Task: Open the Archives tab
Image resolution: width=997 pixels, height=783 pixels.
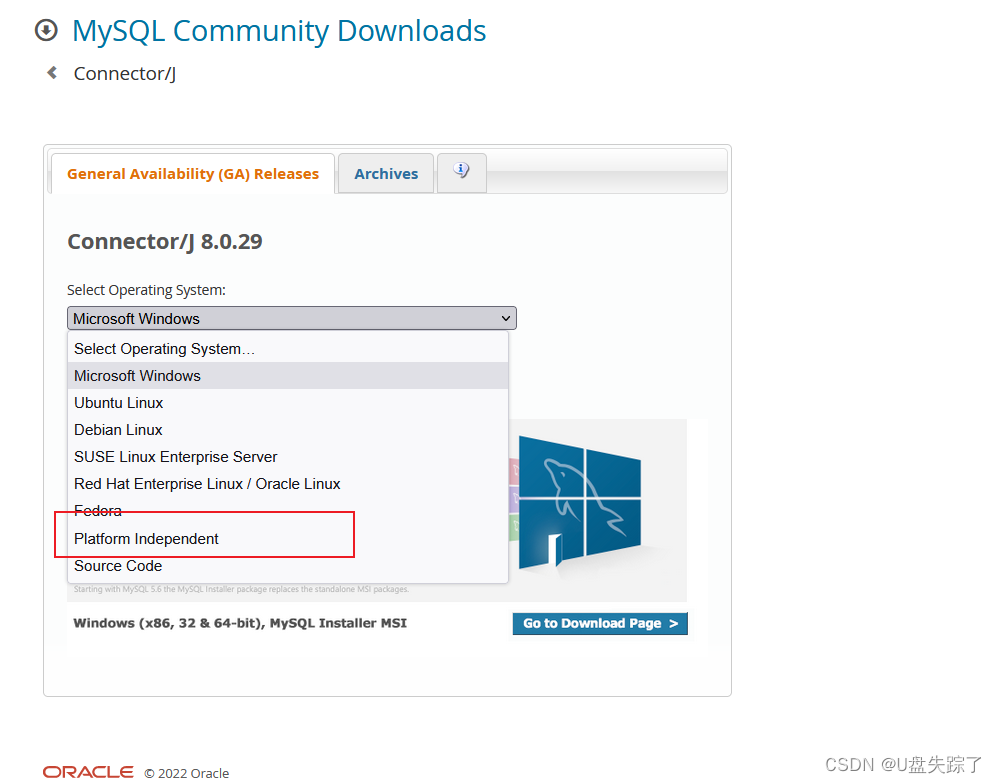Action: [386, 174]
